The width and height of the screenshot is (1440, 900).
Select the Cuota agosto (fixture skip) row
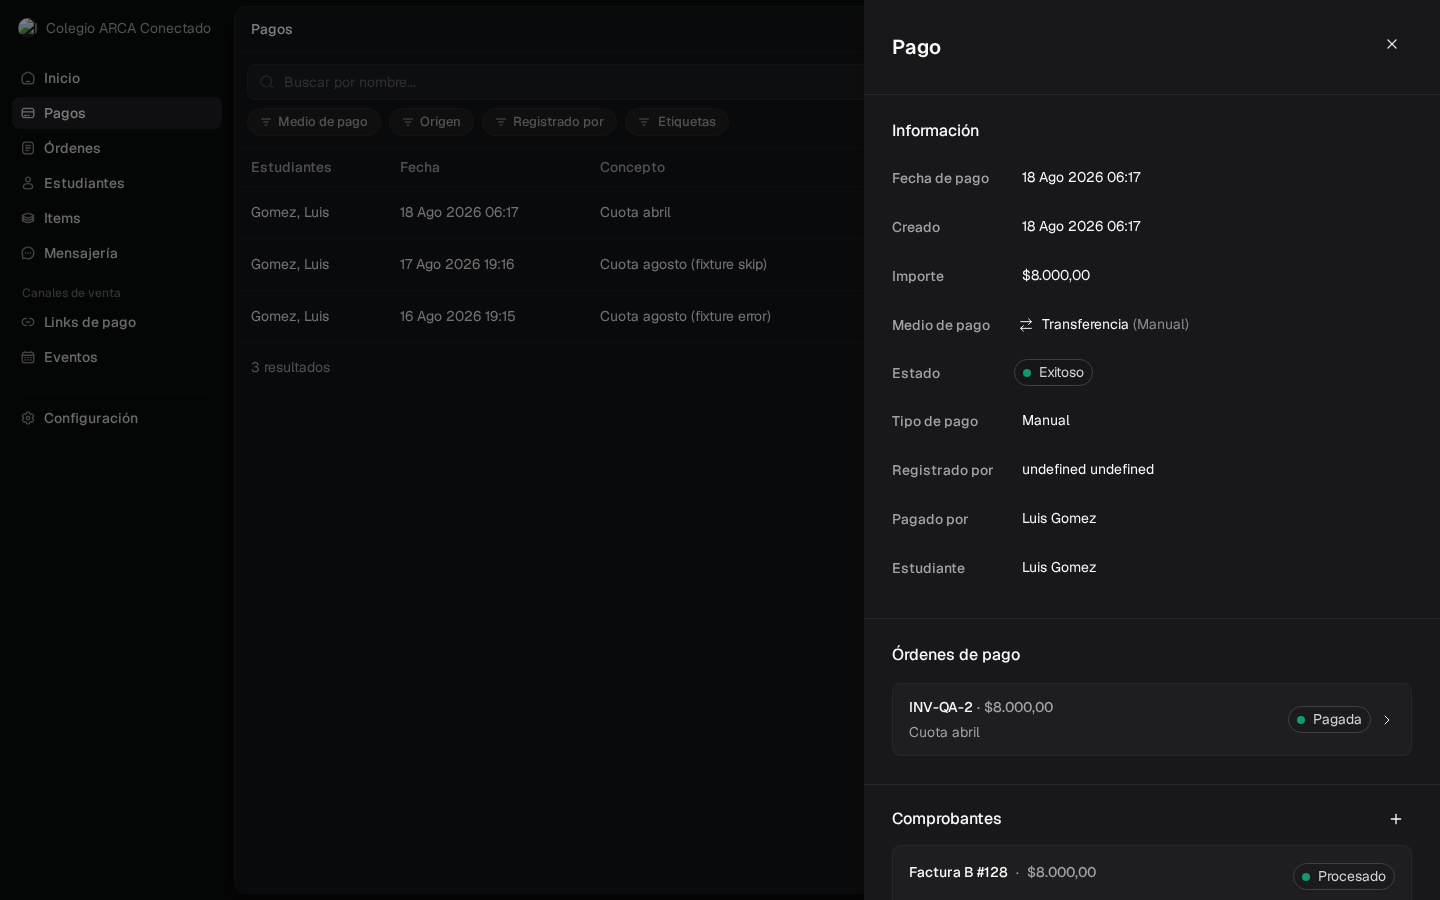click(549, 264)
